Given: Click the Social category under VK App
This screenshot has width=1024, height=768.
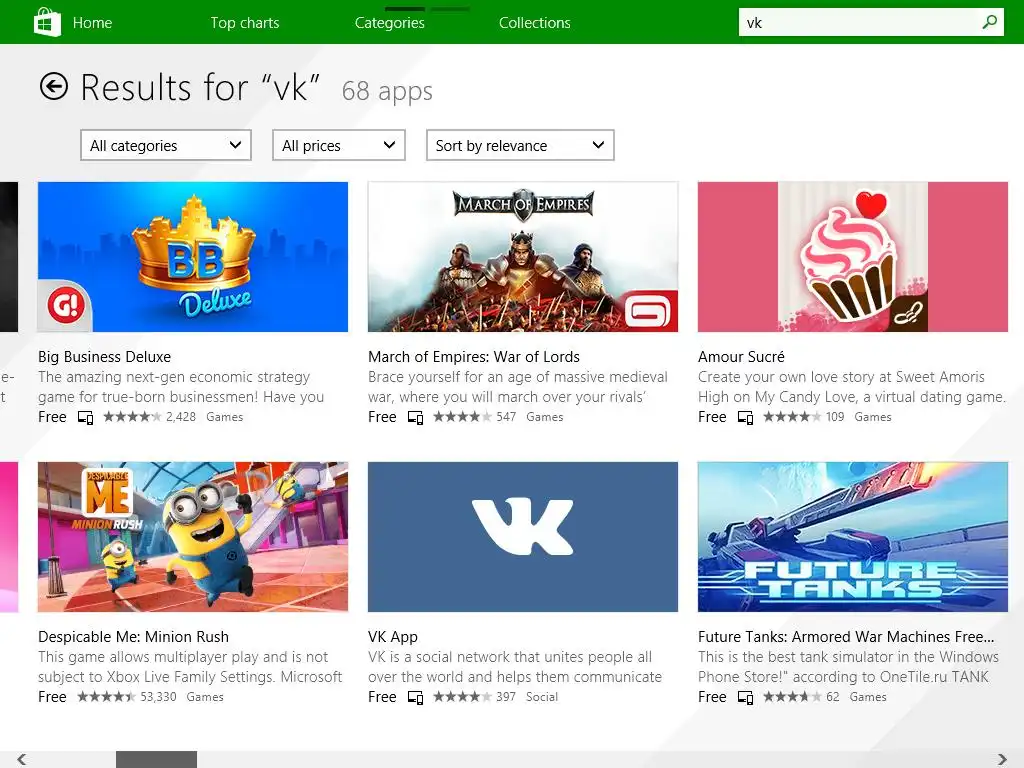Looking at the screenshot, I should (x=542, y=697).
